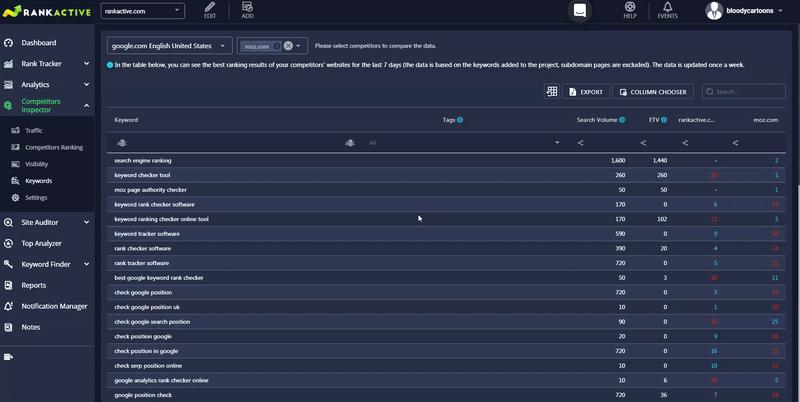Select the moz page authority checker row
800x402 pixels.
446,190
